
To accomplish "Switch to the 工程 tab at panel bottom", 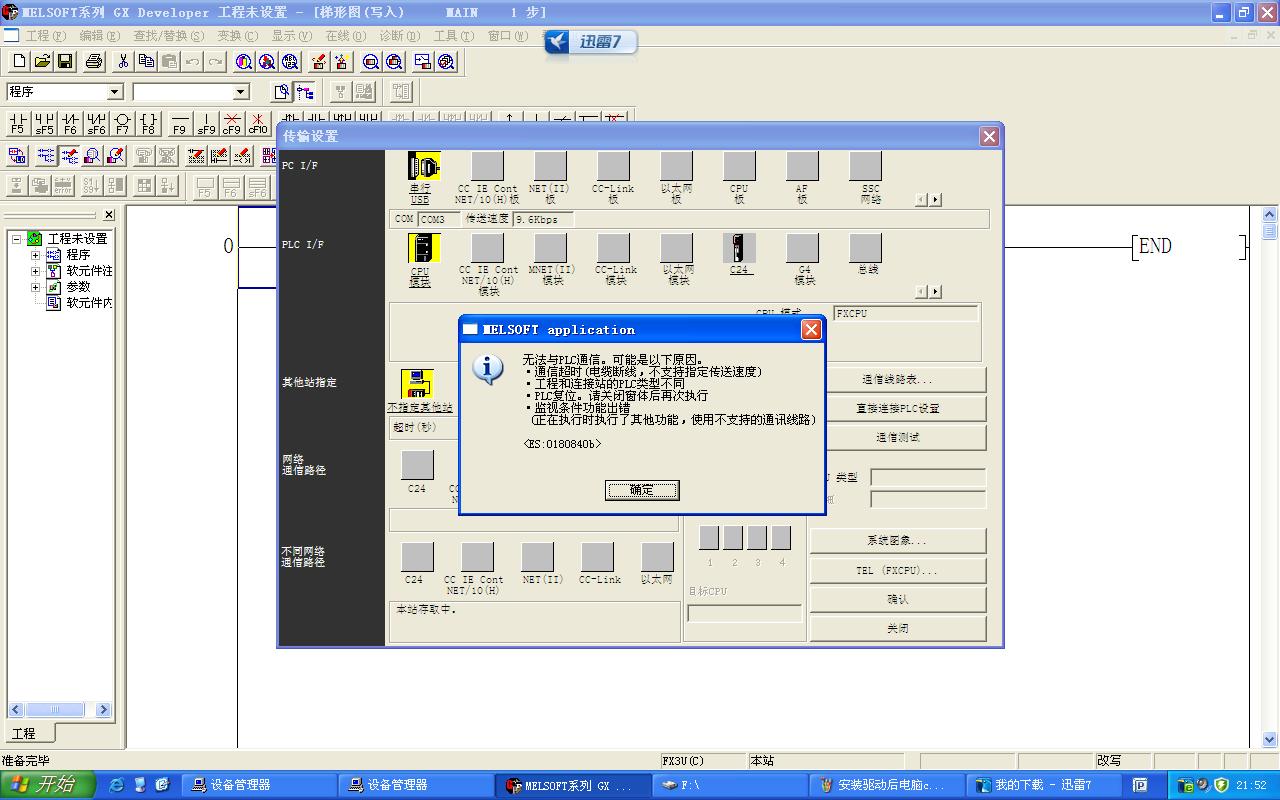I will click(x=24, y=734).
